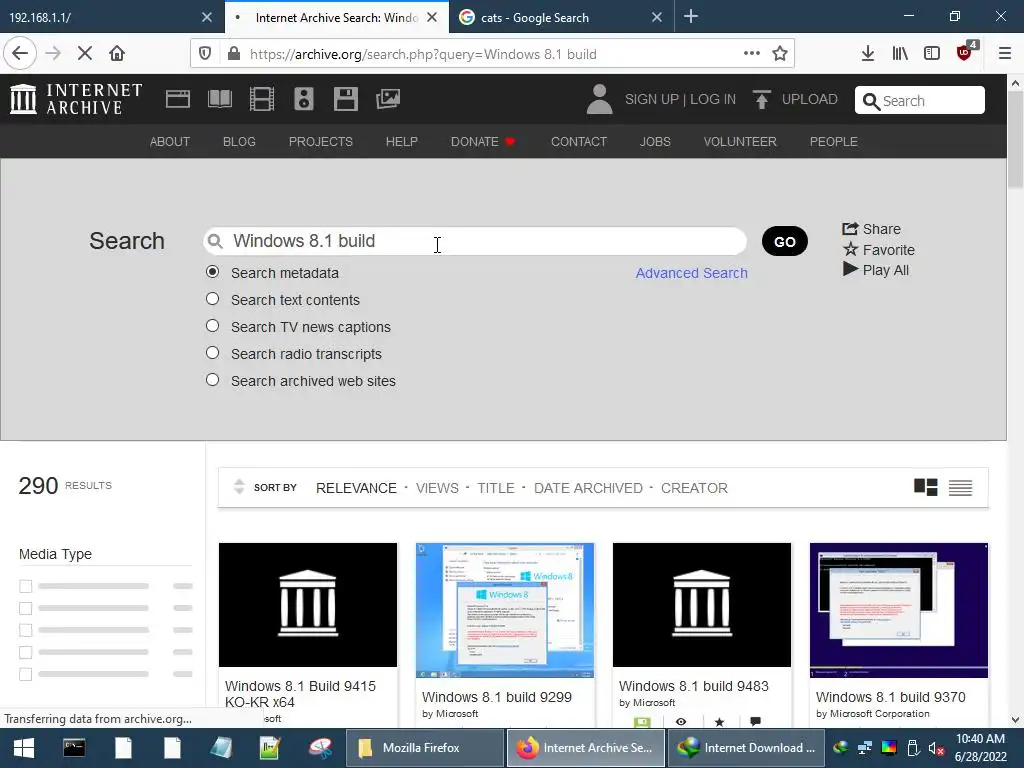
Task: Select Search text contents radio button
Action: click(x=212, y=298)
